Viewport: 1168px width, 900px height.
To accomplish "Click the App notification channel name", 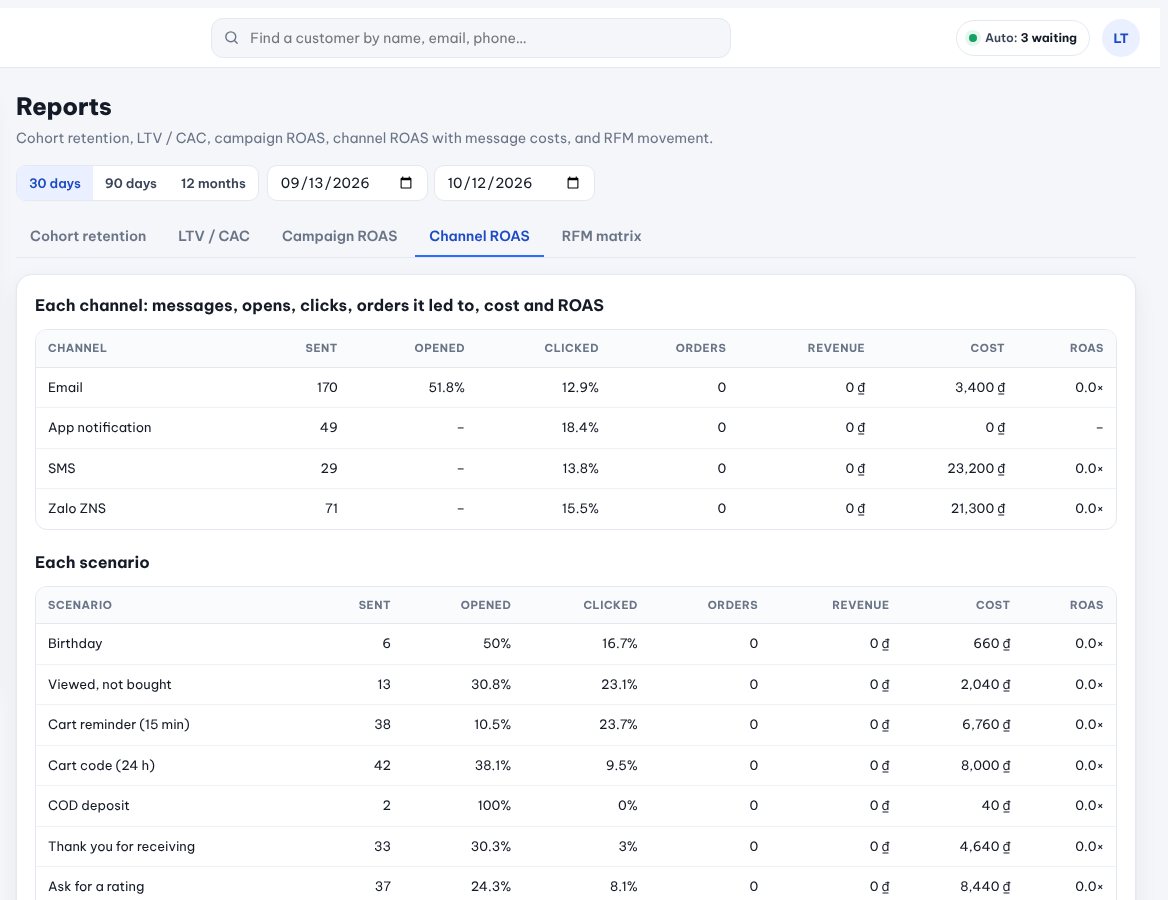I will coord(100,428).
